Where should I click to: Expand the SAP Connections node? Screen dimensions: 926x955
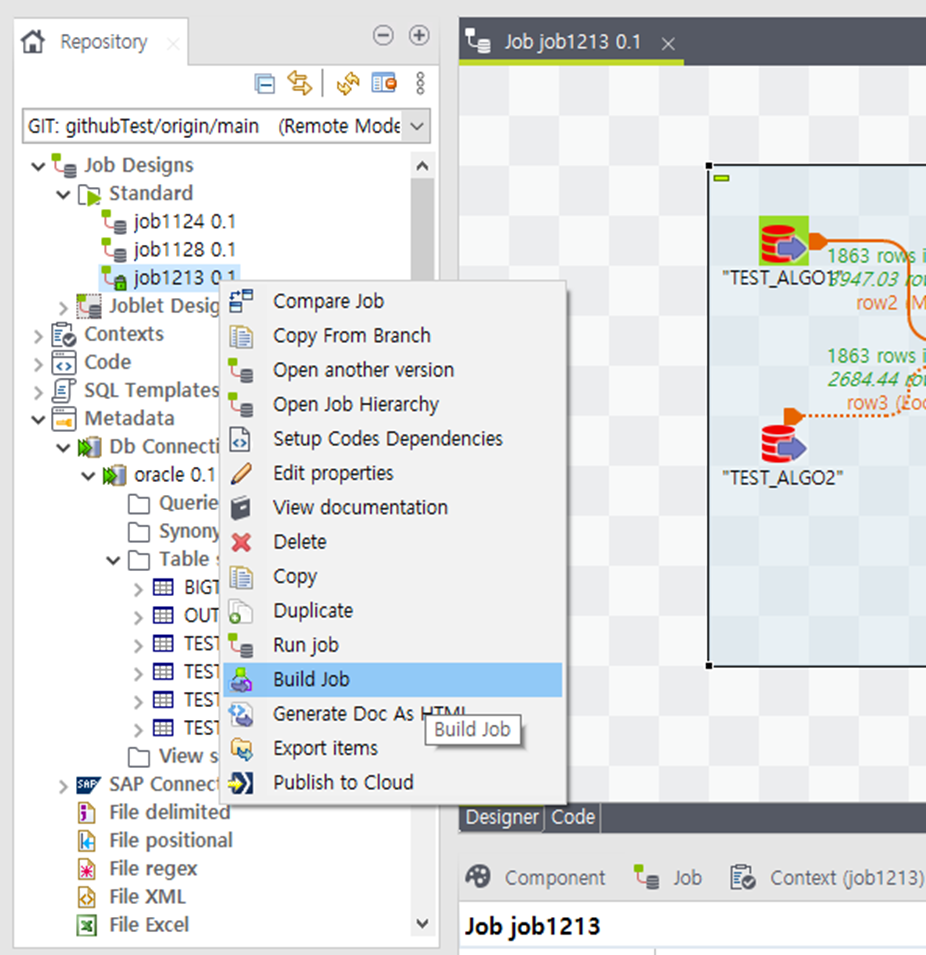pyautogui.click(x=63, y=786)
